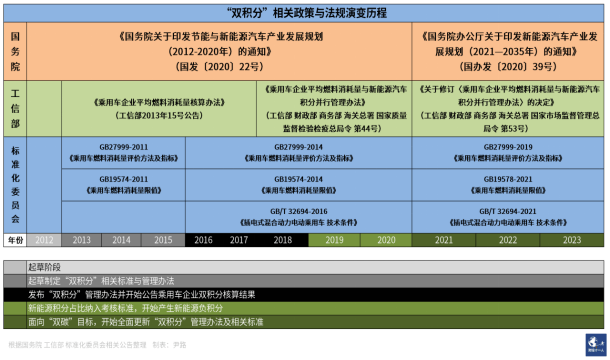
Task: Click the source note 制表：尹路
Action: [x=169, y=345]
